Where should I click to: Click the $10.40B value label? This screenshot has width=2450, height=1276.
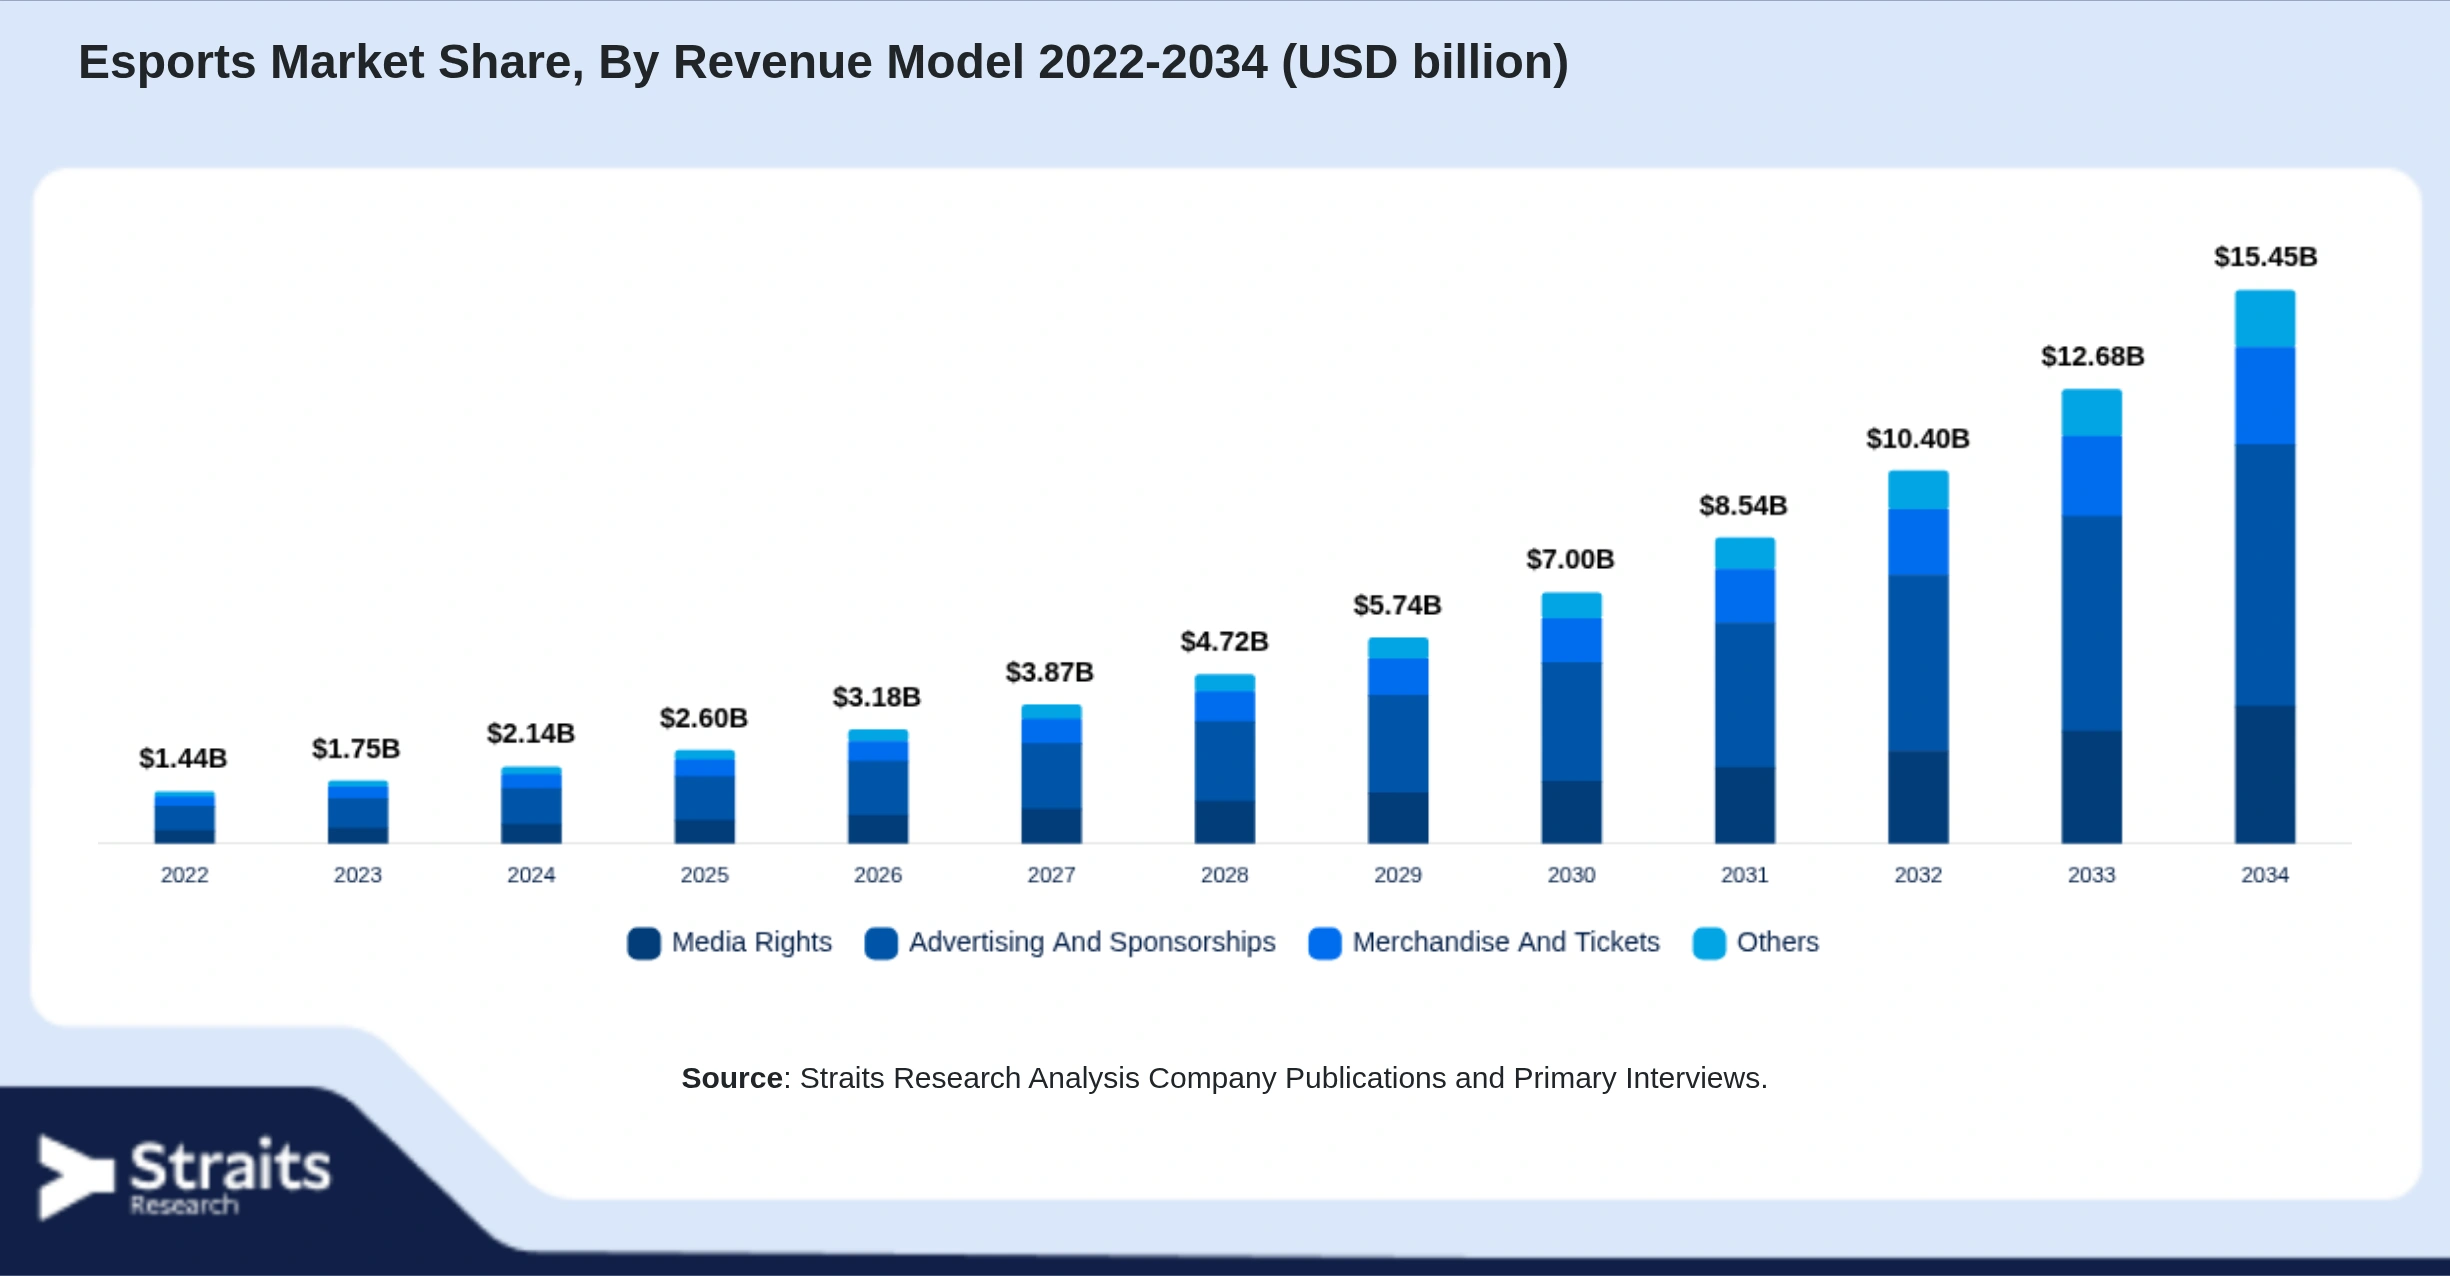click(x=1918, y=438)
